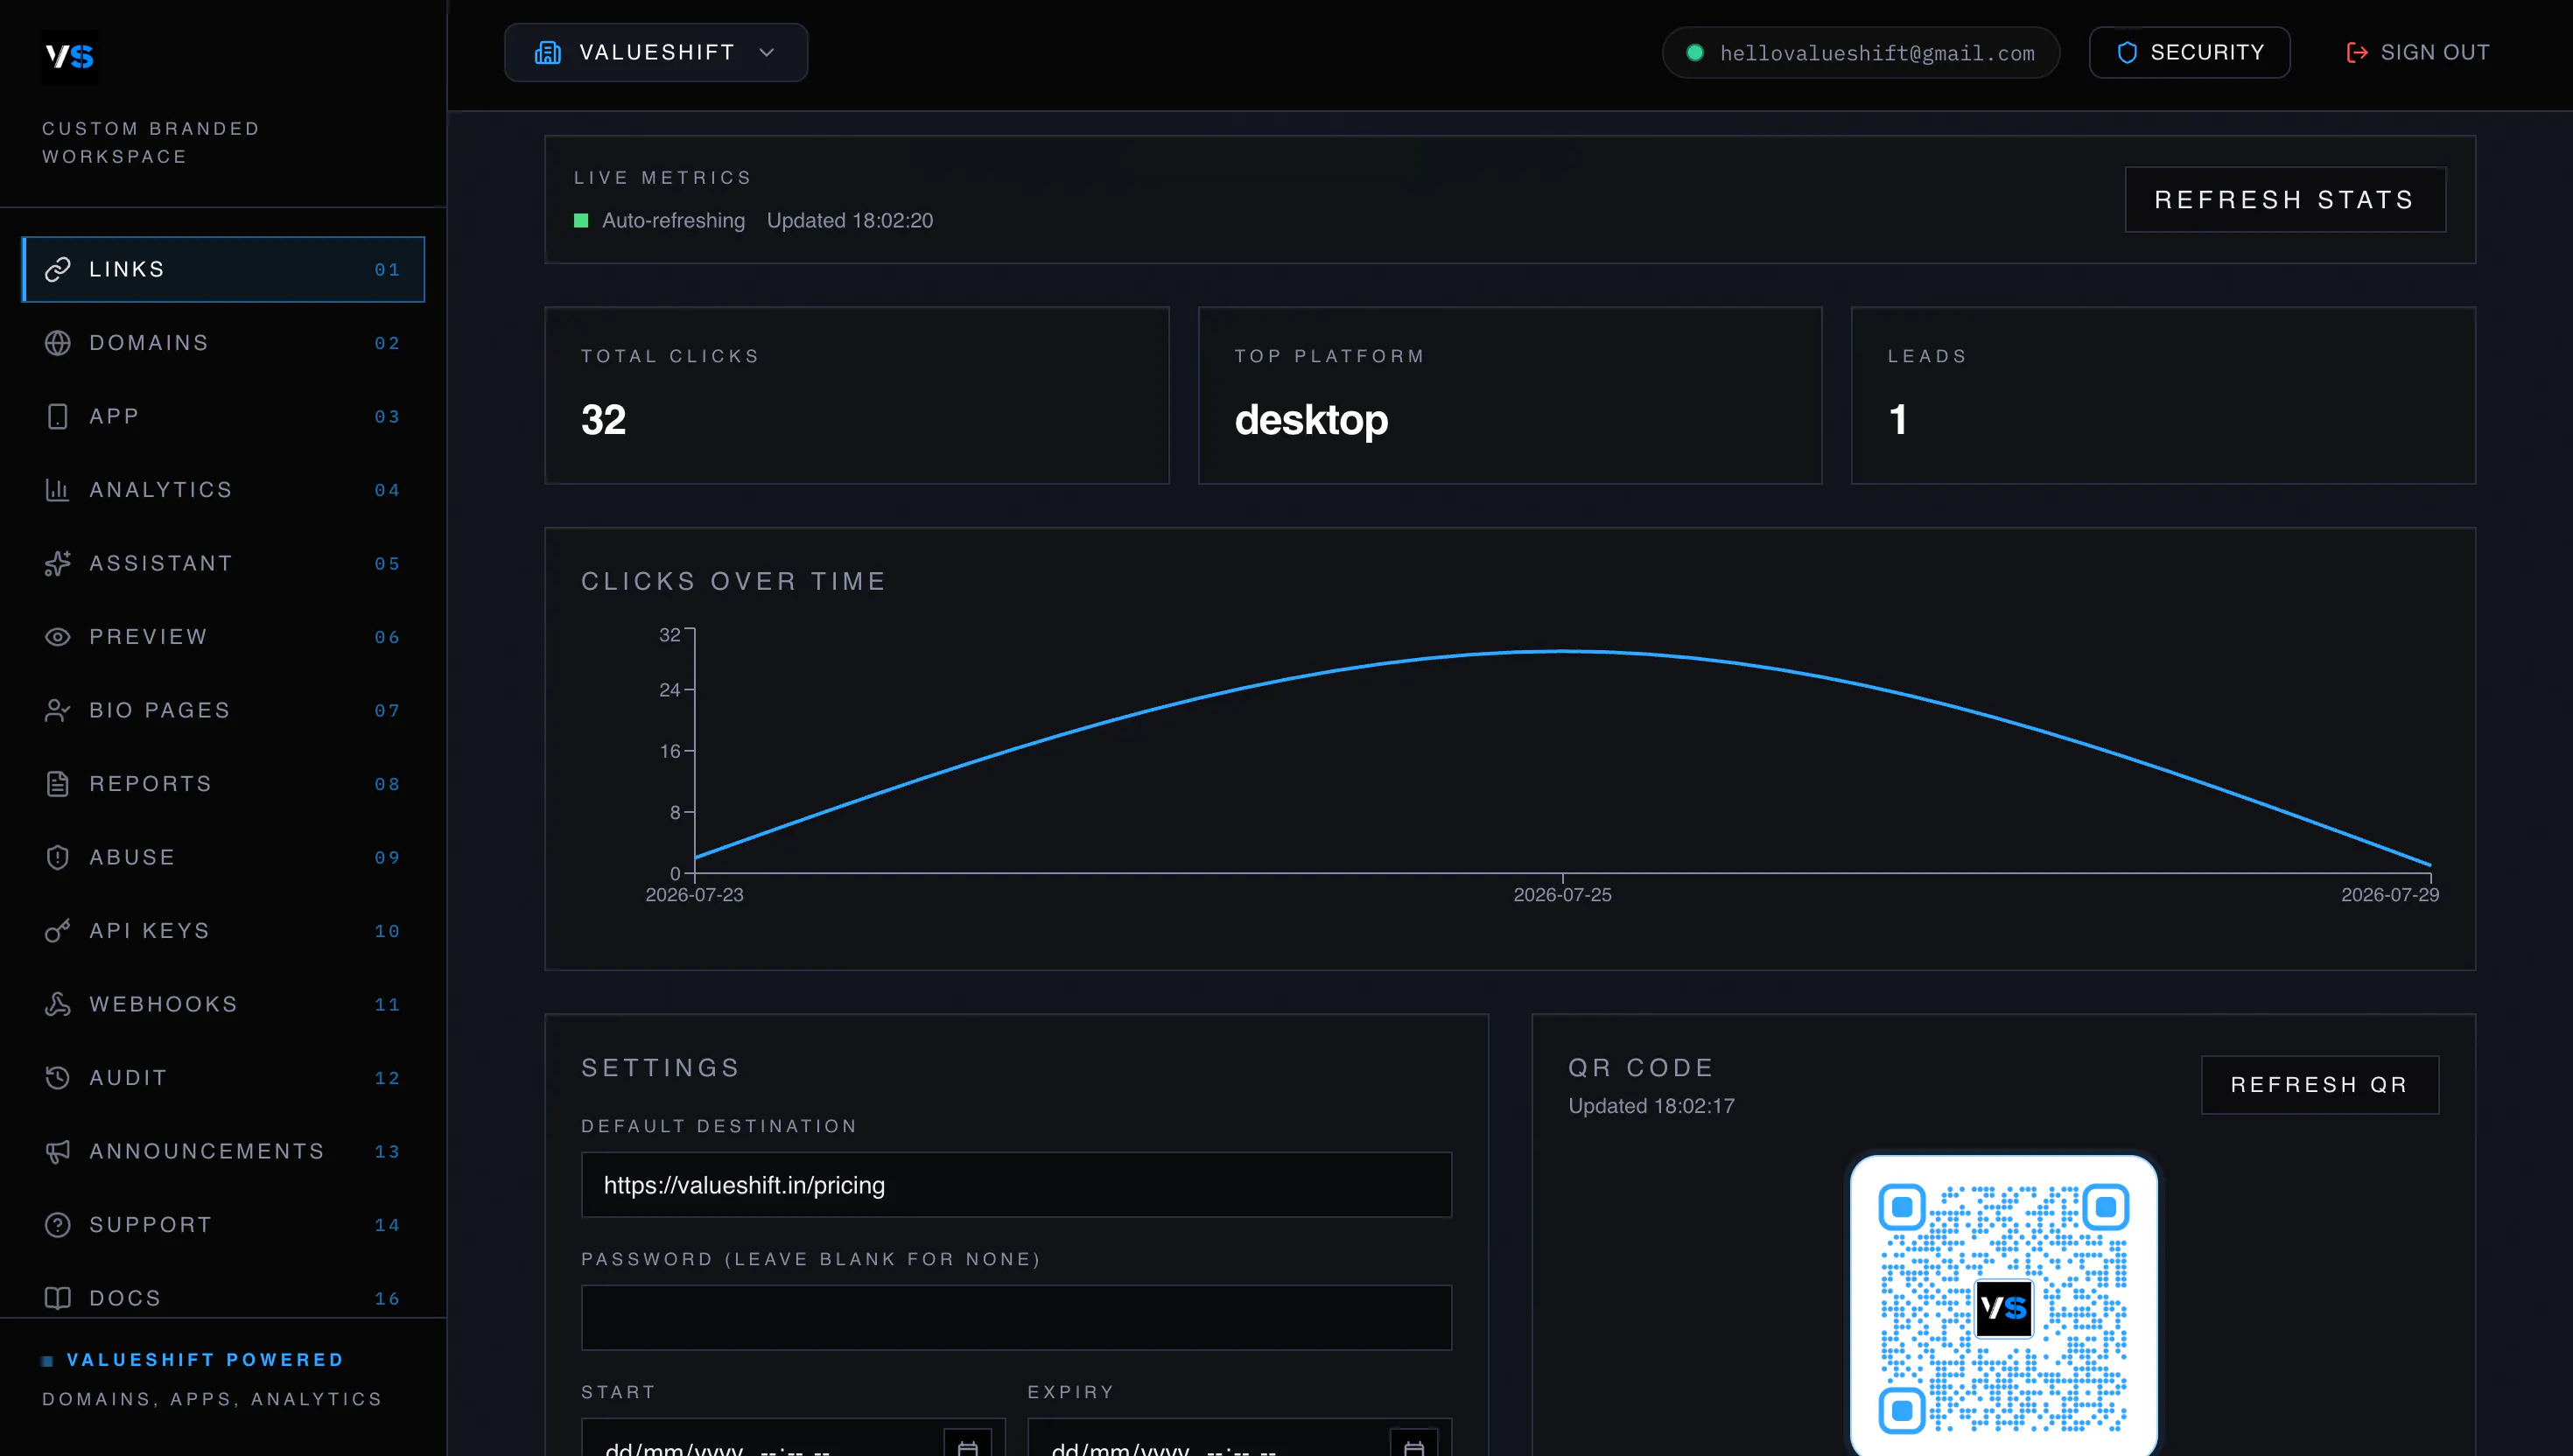Click the Links chain icon
The image size is (2573, 1456).
tap(58, 269)
